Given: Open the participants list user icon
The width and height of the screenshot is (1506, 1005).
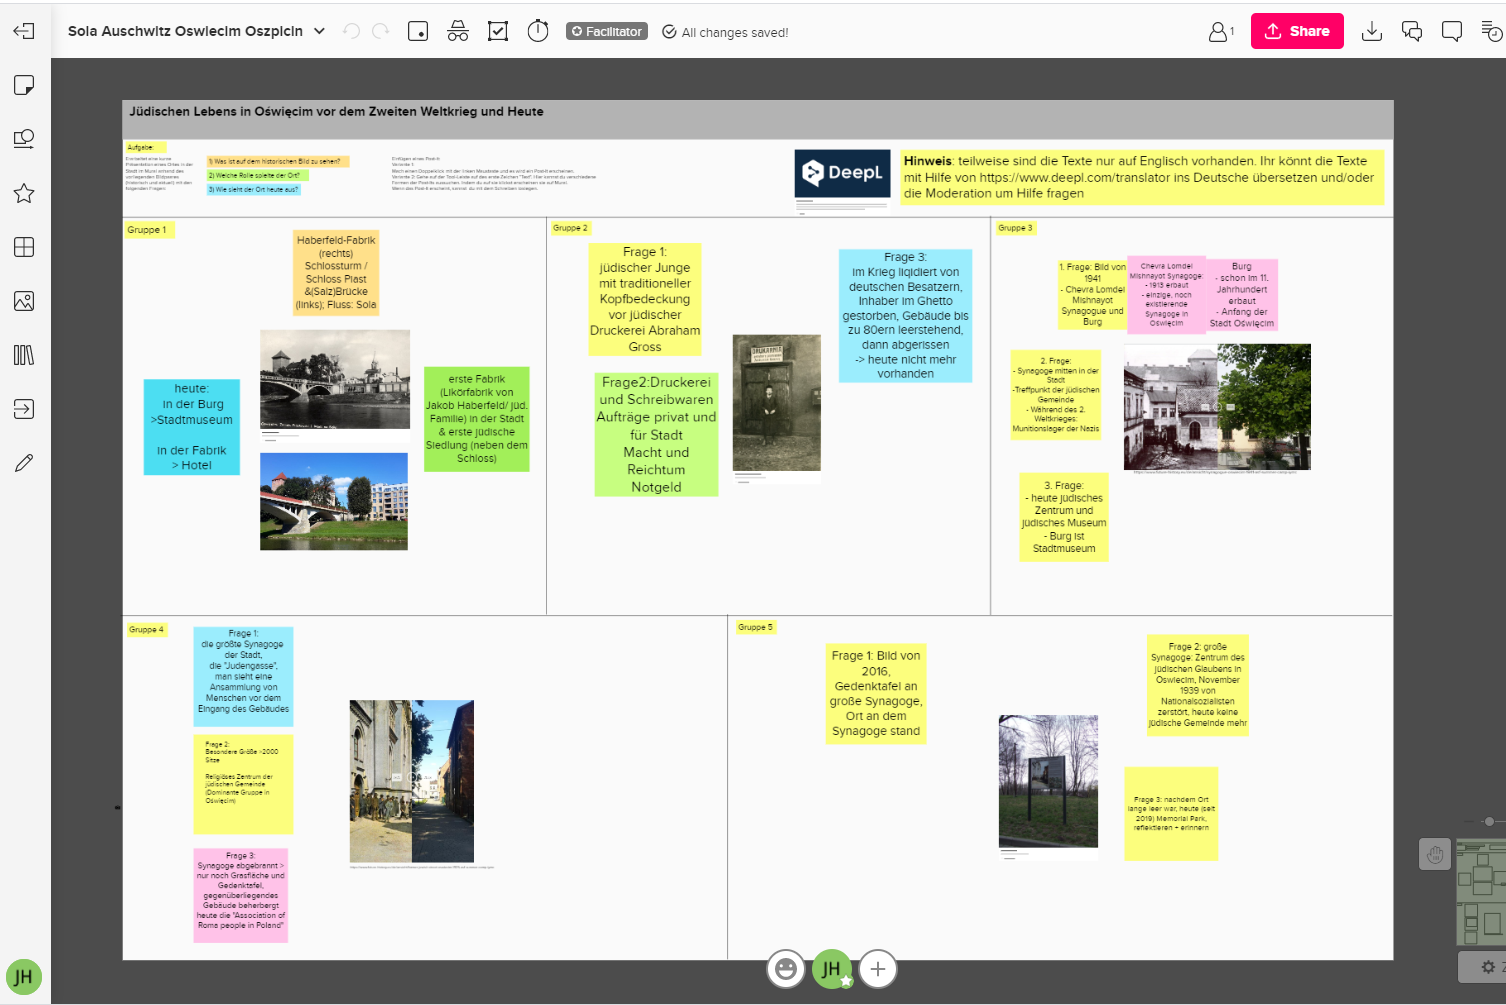Looking at the screenshot, I should (1220, 31).
